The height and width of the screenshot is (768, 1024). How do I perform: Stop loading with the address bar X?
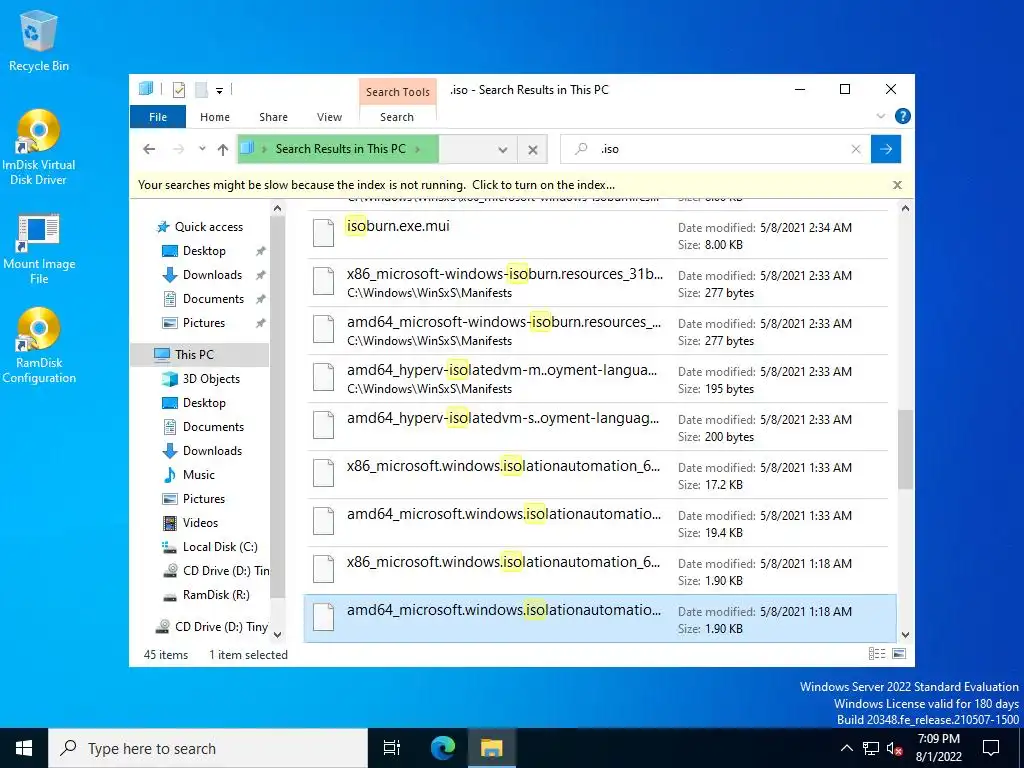[x=533, y=150]
